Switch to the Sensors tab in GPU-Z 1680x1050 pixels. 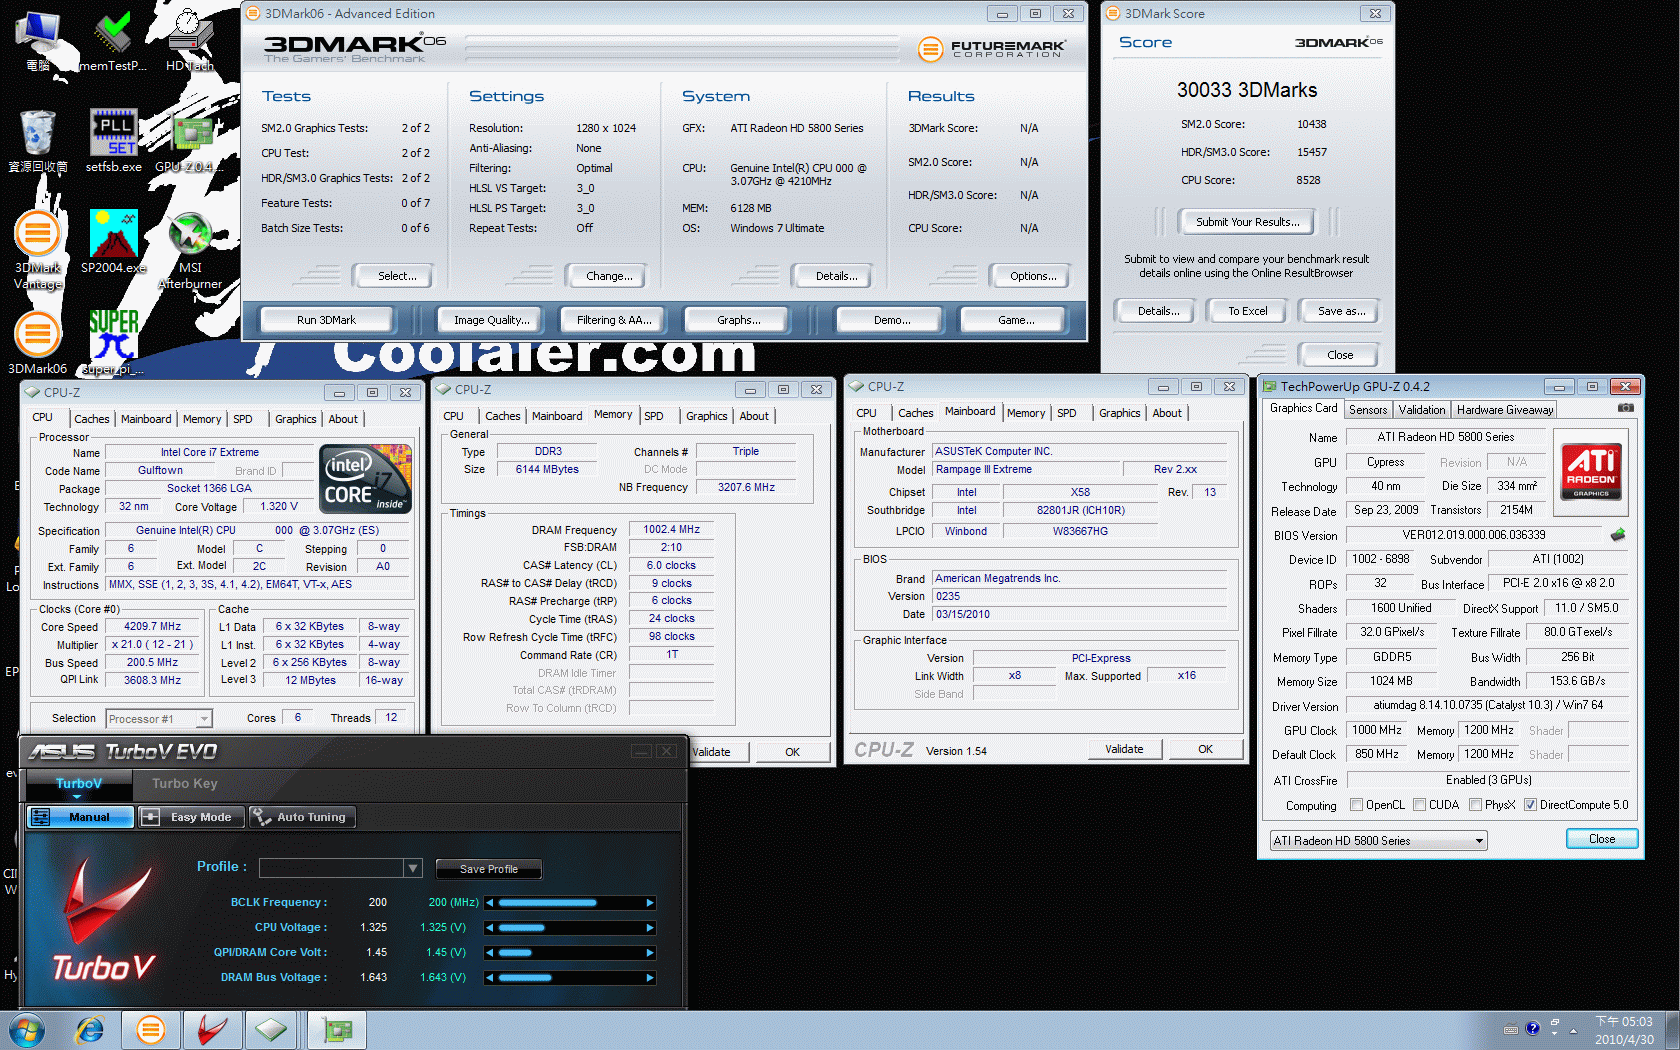pyautogui.click(x=1368, y=410)
